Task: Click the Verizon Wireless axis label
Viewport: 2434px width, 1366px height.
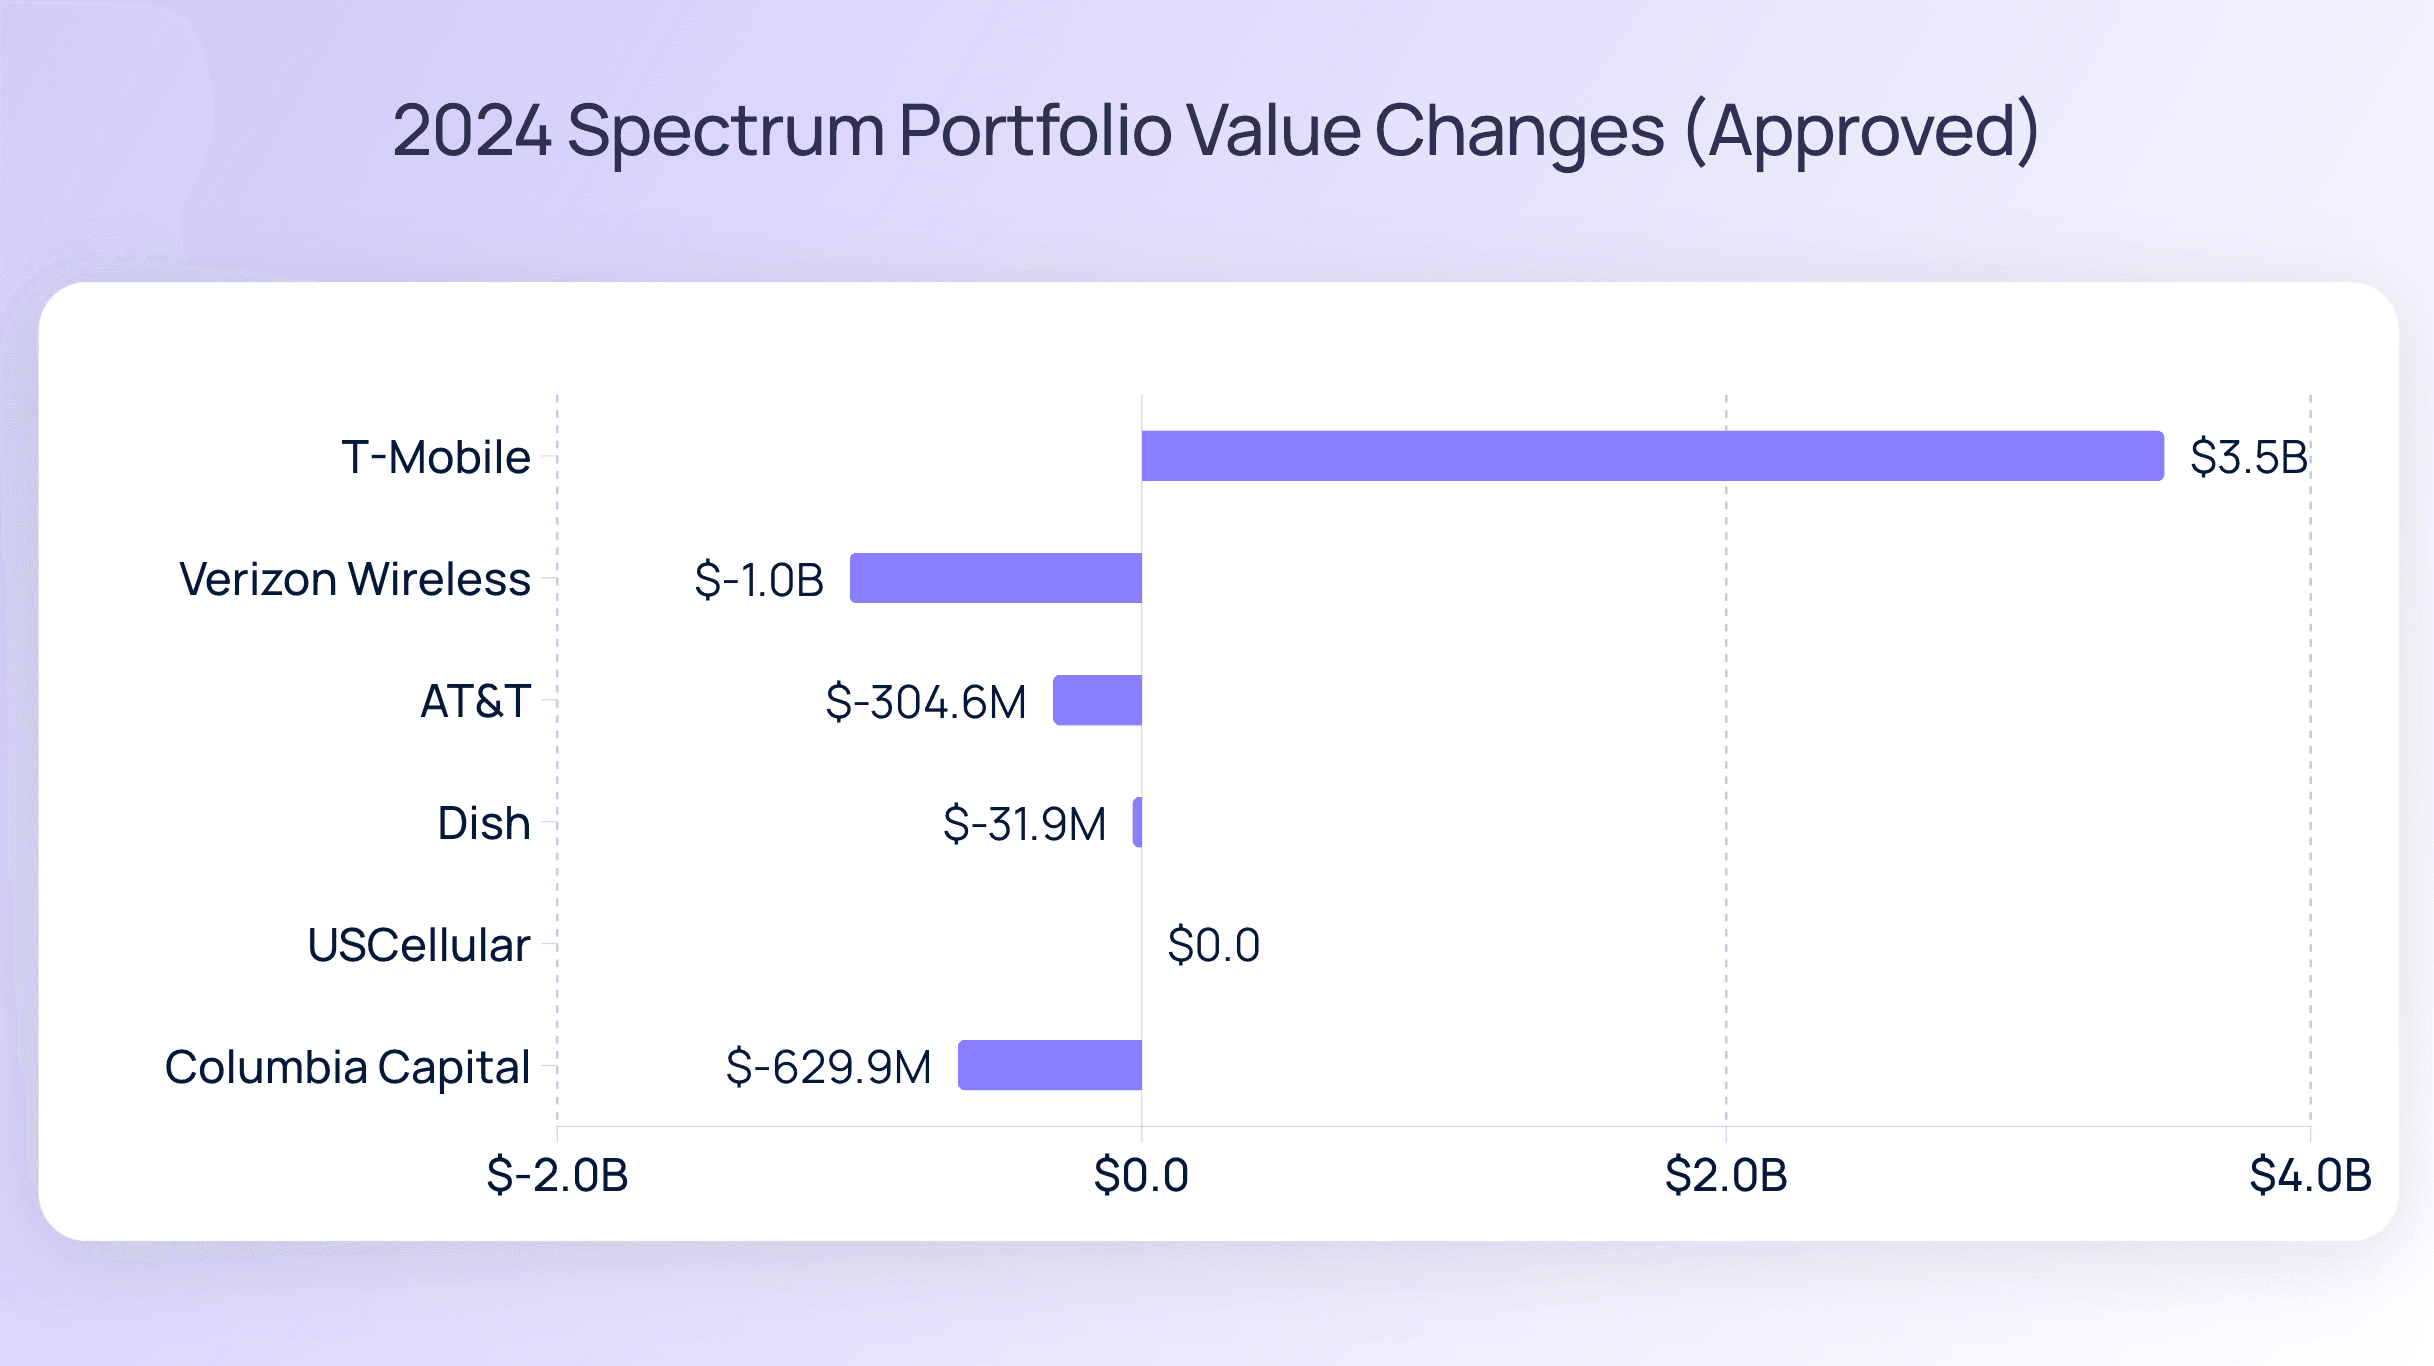Action: point(354,579)
